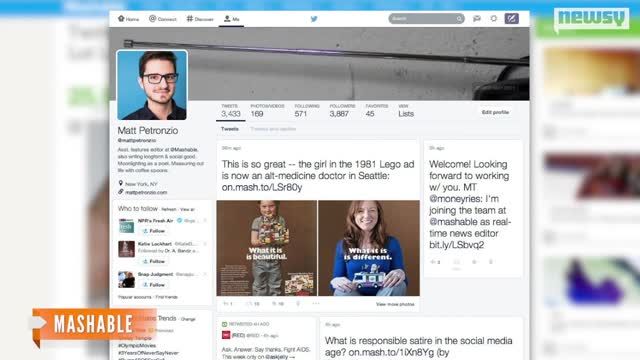Open the @Mashable link in bio
This screenshot has height=360, width=640.
tap(184, 150)
